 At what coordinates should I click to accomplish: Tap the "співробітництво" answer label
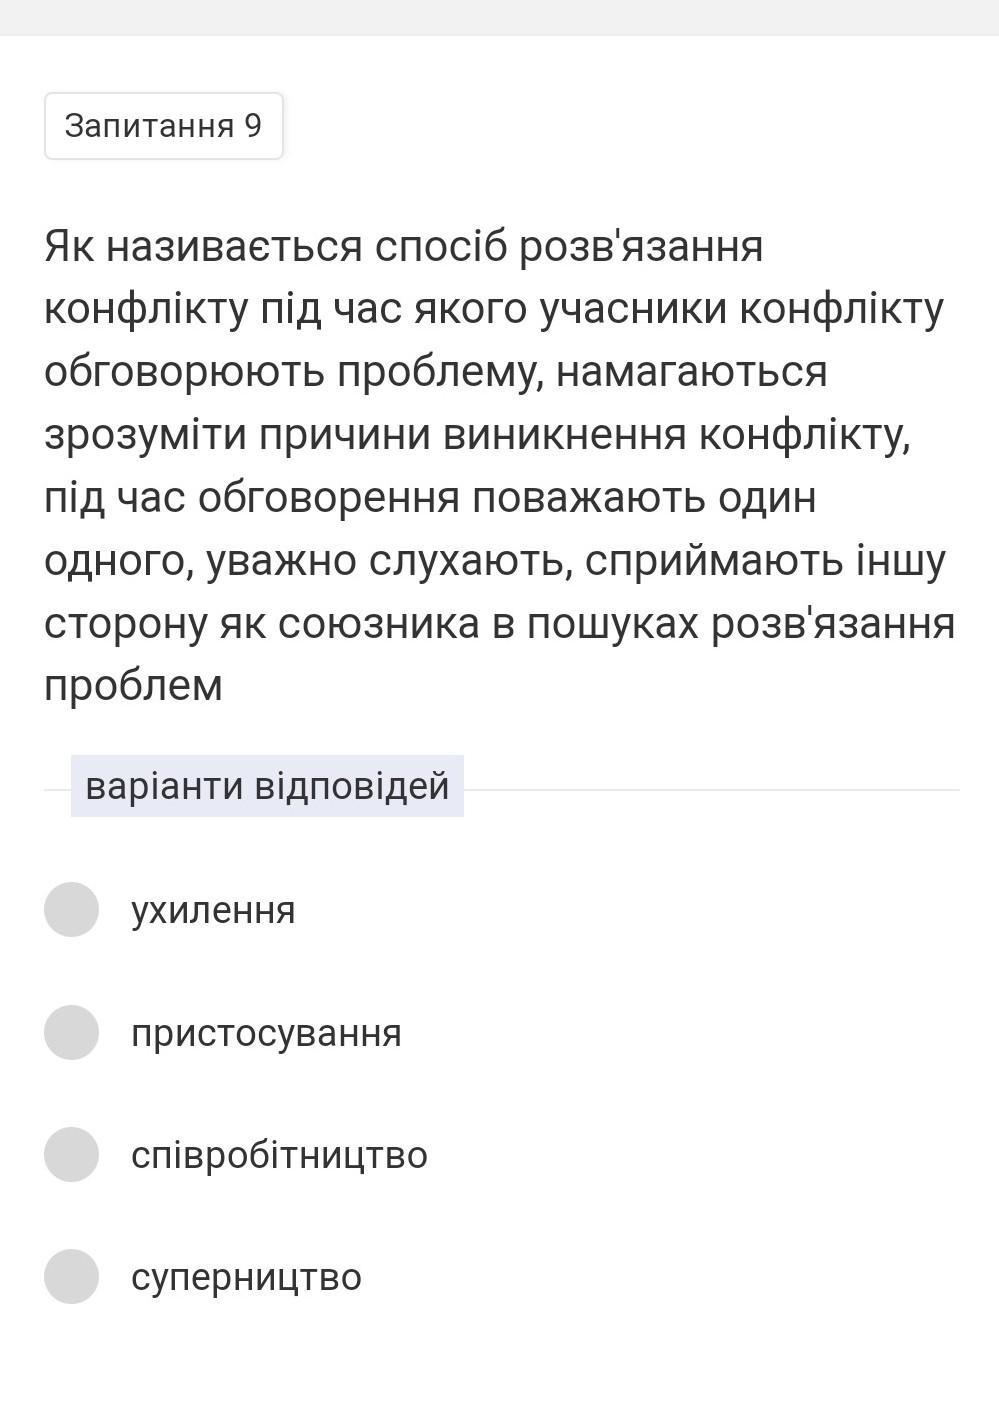[279, 1155]
